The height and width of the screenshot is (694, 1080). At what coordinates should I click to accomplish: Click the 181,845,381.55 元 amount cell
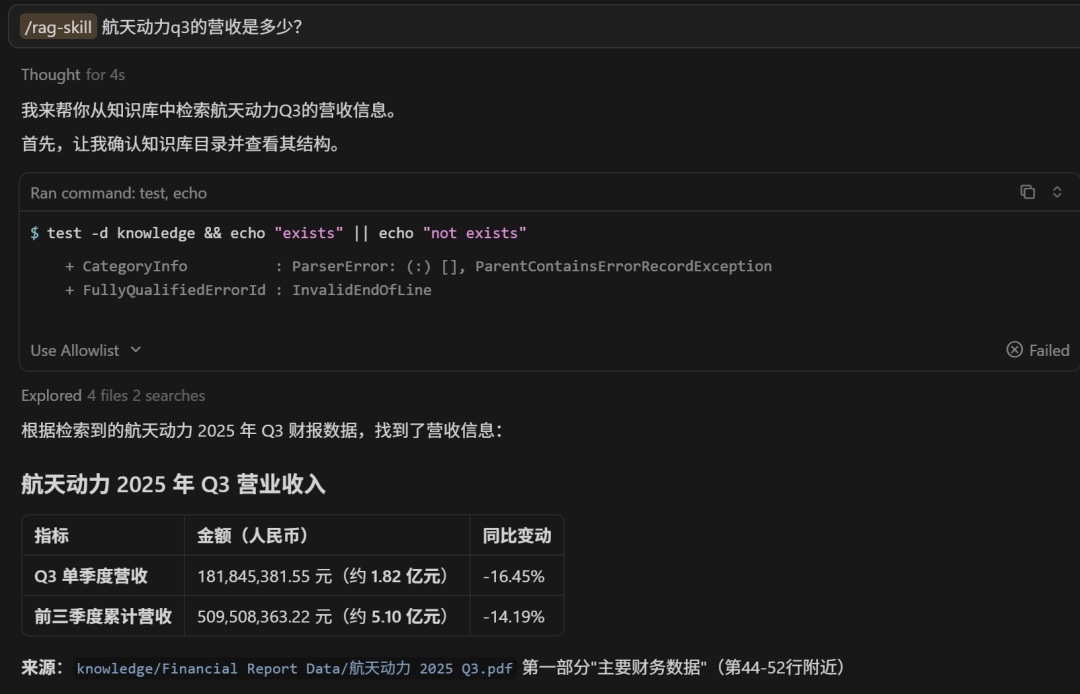(x=322, y=576)
